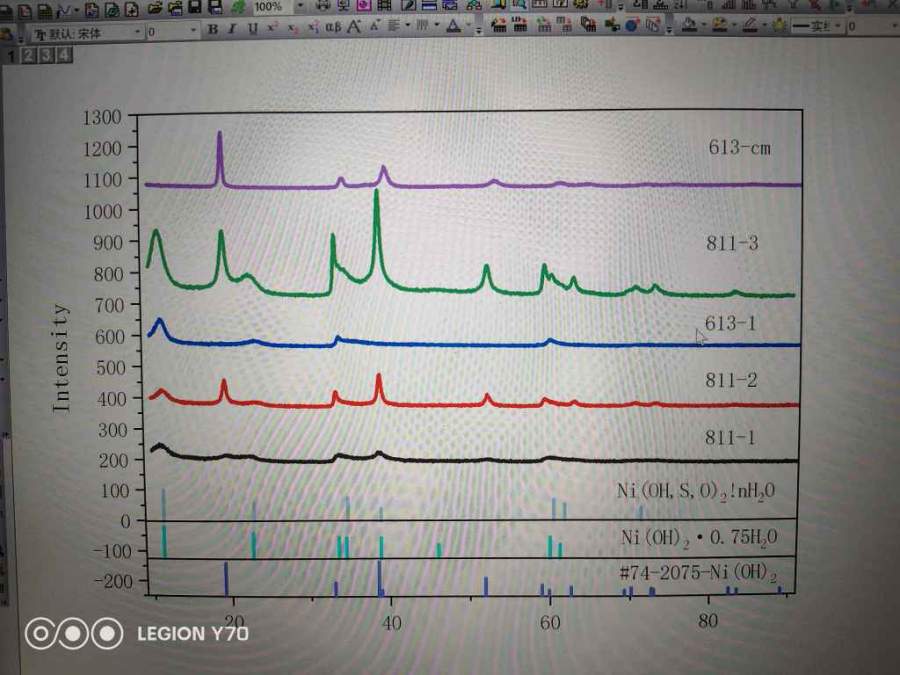Select graph layer 4 icon
The image size is (900, 675).
coord(64,55)
